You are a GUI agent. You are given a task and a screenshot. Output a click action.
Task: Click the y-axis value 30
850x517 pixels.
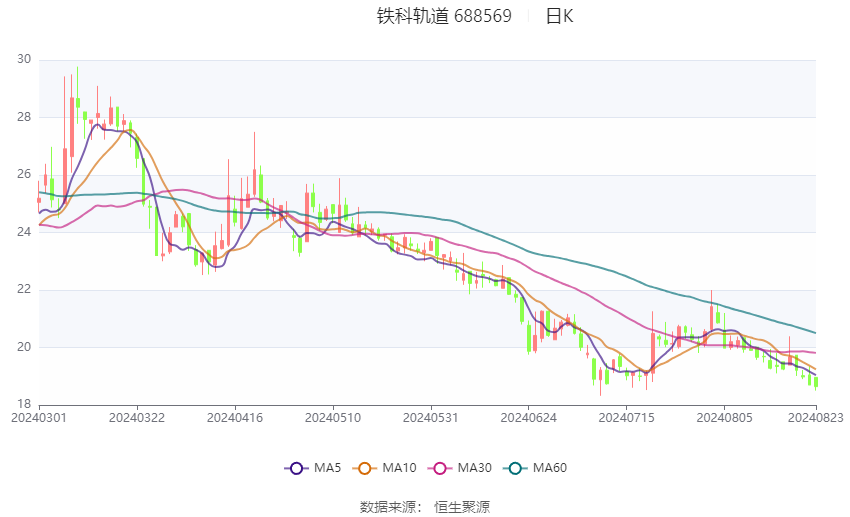(x=24, y=59)
